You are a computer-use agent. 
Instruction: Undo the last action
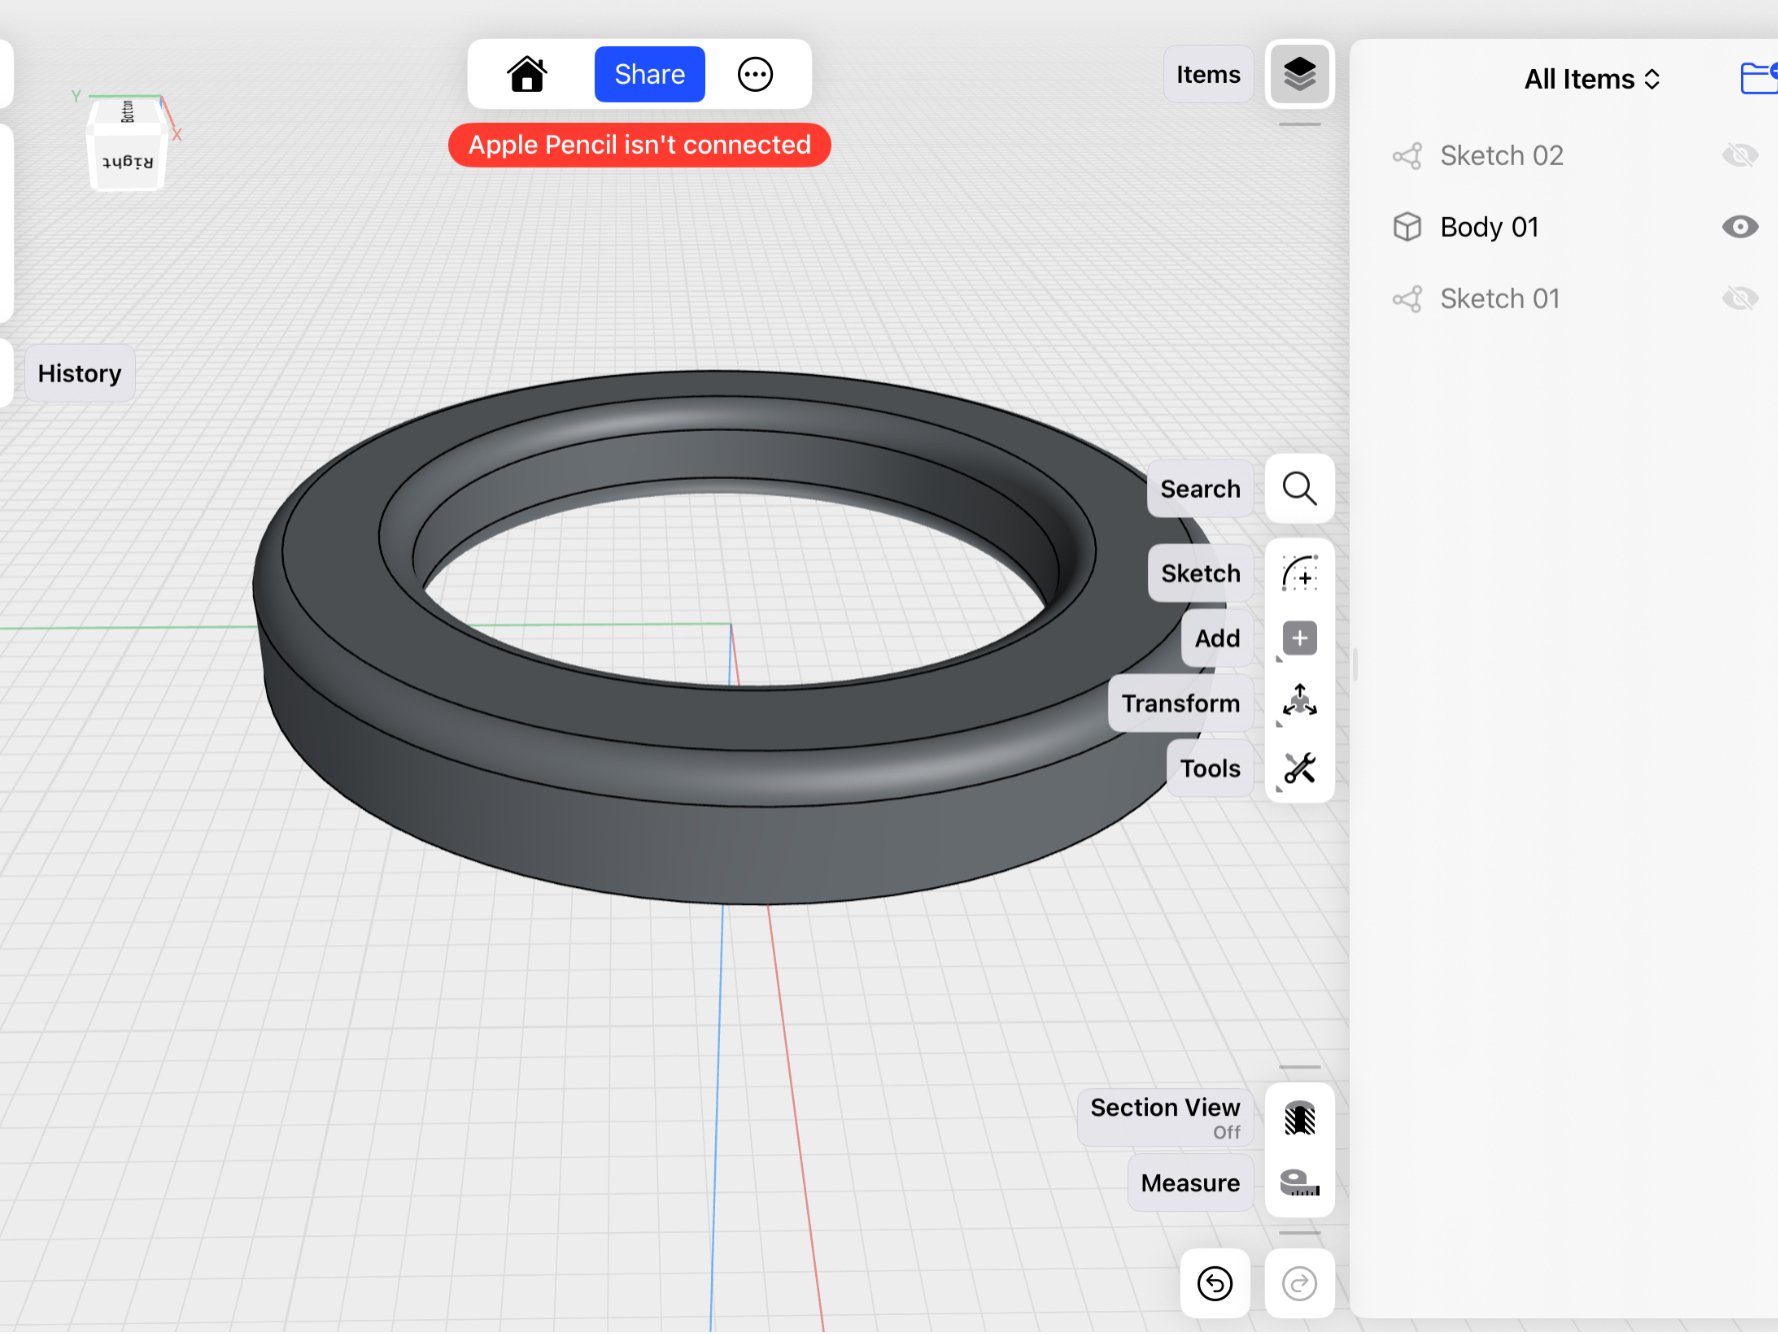(x=1215, y=1283)
